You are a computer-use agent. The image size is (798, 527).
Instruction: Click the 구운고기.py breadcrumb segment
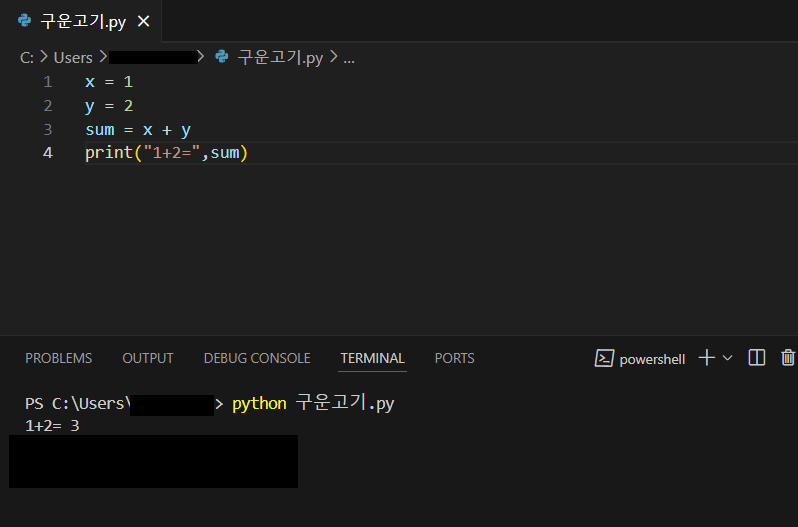coord(280,57)
